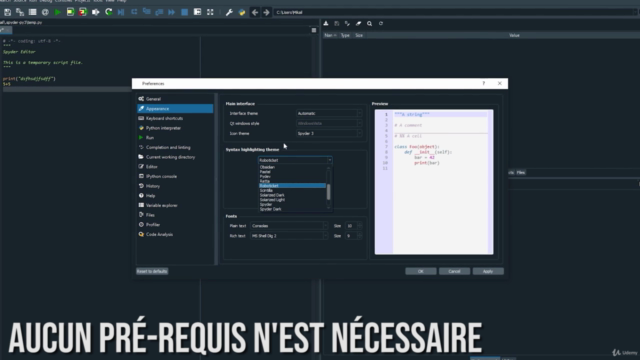The image size is (640, 360).
Task: Click the Run selection icon
Action: [96, 13]
